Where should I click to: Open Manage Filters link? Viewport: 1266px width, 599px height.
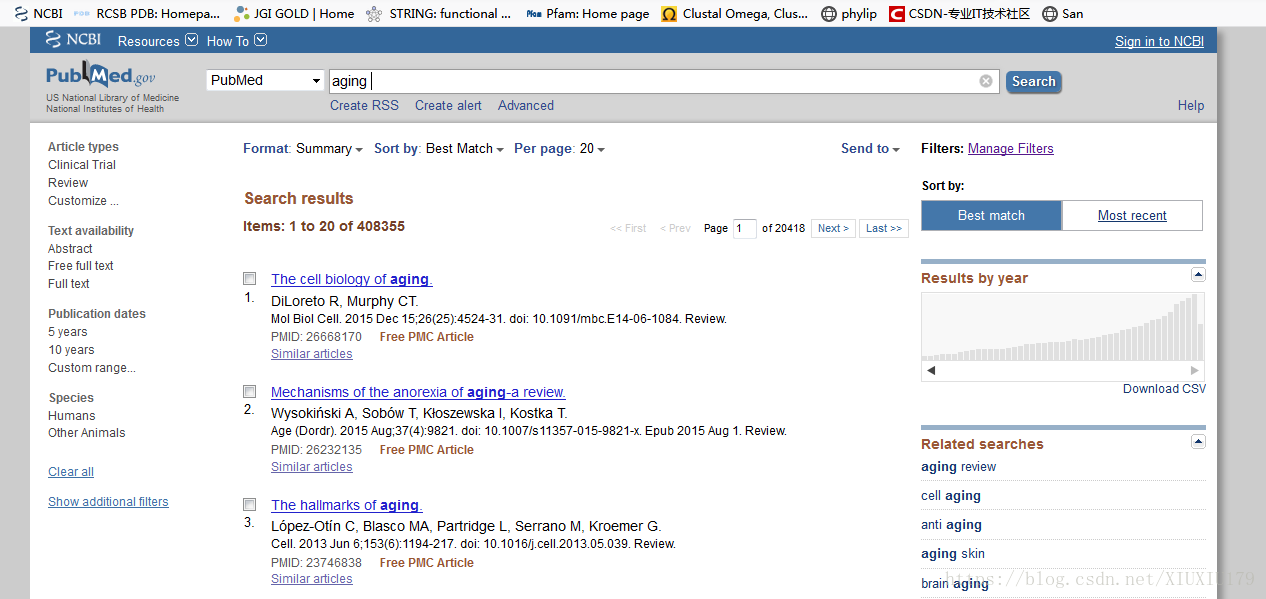[x=1011, y=149]
